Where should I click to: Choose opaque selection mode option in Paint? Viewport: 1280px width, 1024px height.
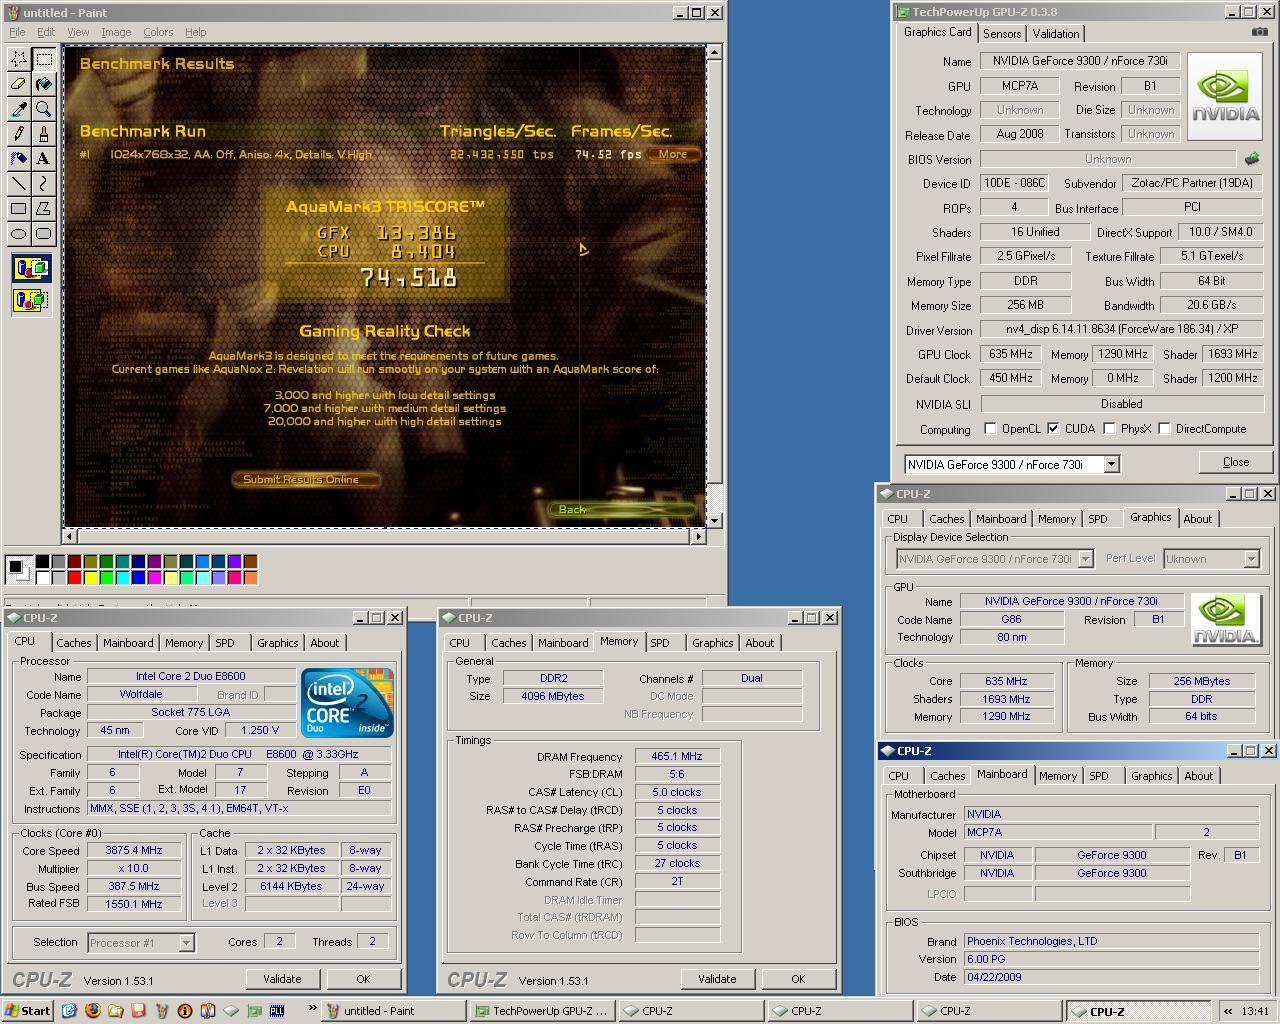pos(31,268)
